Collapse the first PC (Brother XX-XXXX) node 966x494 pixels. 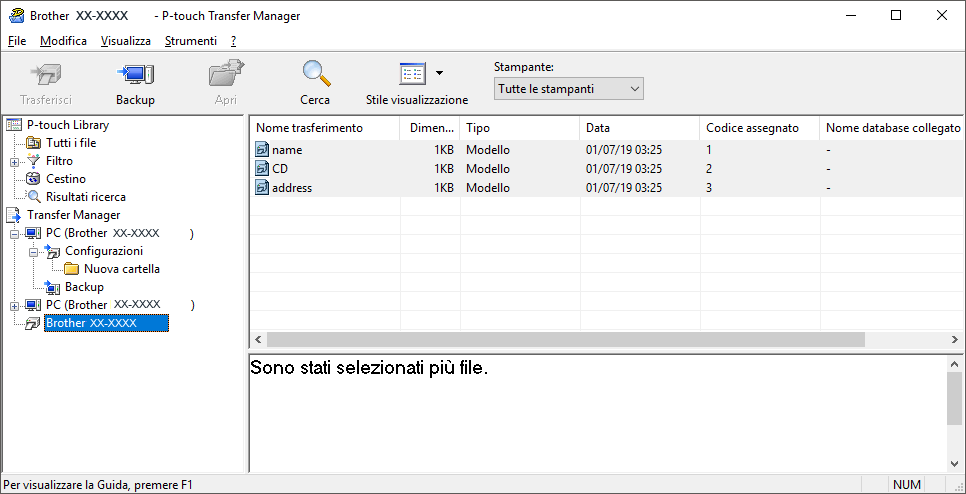[x=14, y=234]
